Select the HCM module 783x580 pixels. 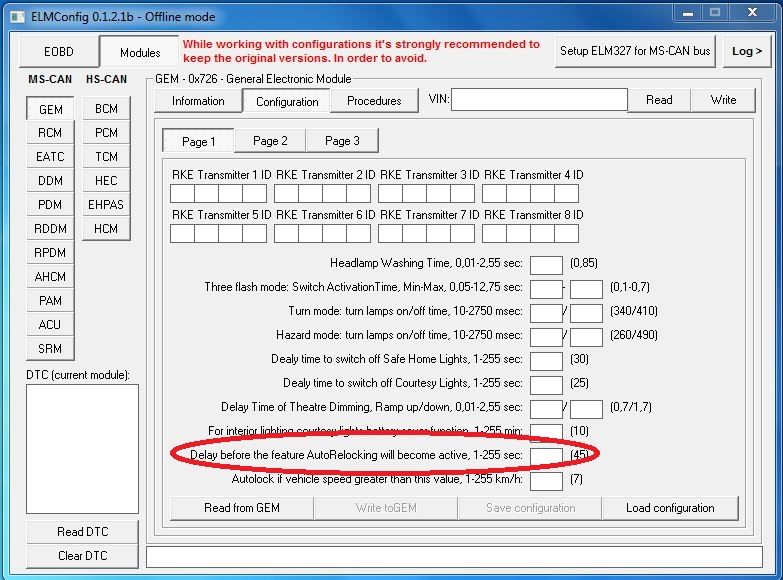coord(106,229)
